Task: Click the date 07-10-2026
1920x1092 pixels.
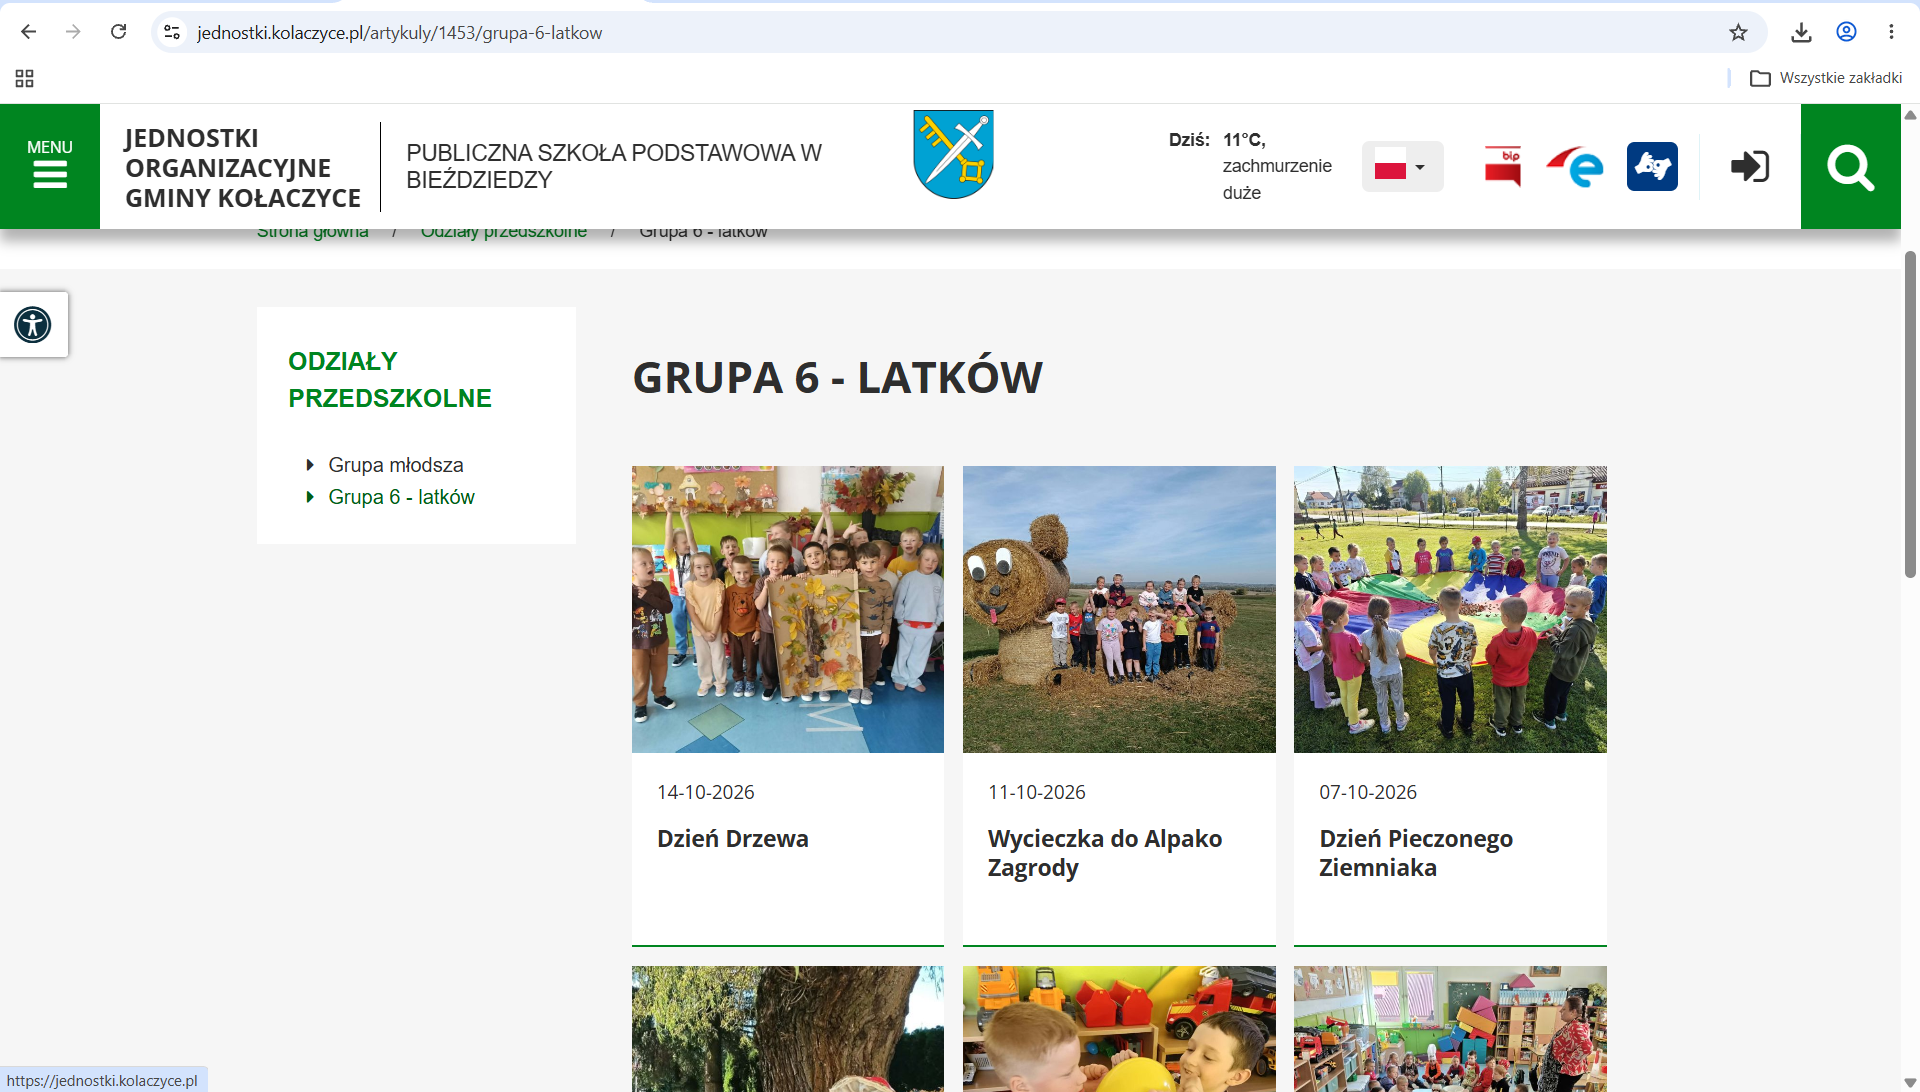Action: tap(1367, 792)
